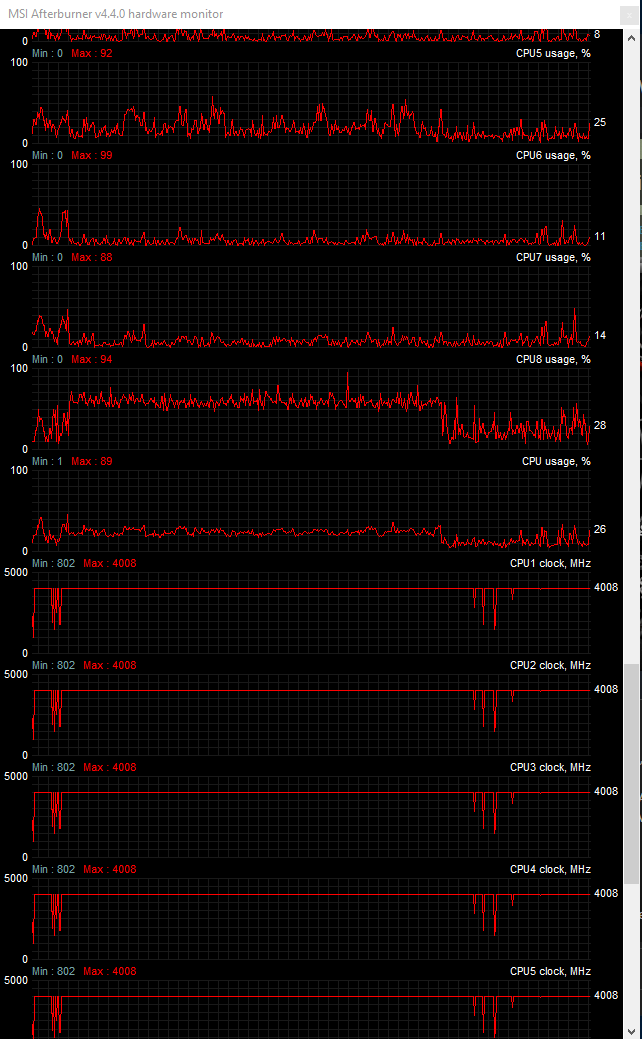This screenshot has height=1039, width=642.
Task: Click the current CPU usage value 26
Action: pyautogui.click(x=600, y=529)
